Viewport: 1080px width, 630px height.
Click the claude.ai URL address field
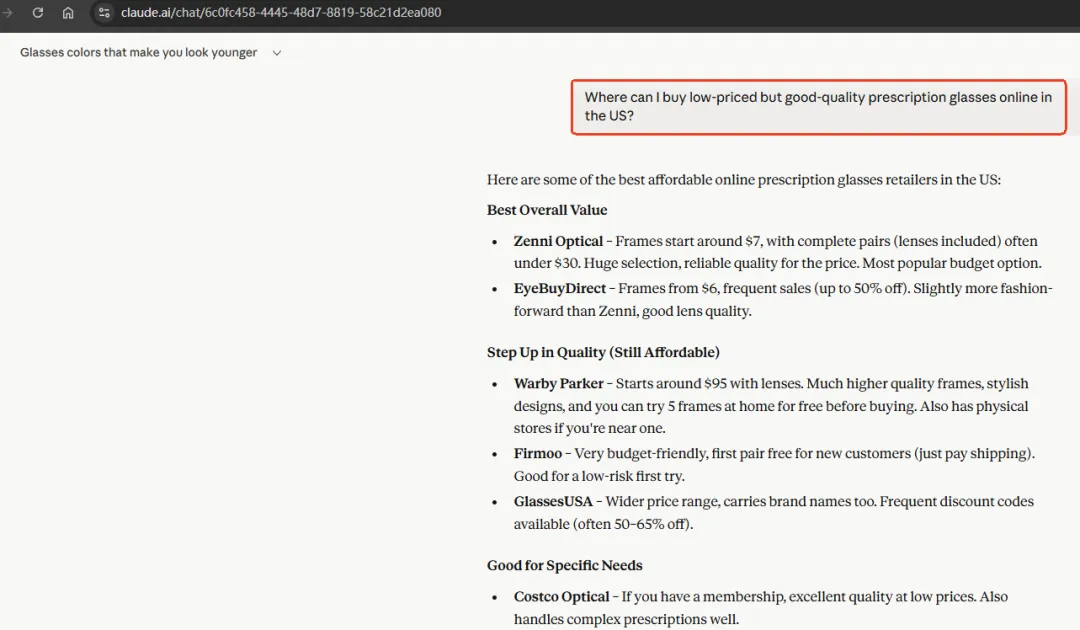[280, 13]
